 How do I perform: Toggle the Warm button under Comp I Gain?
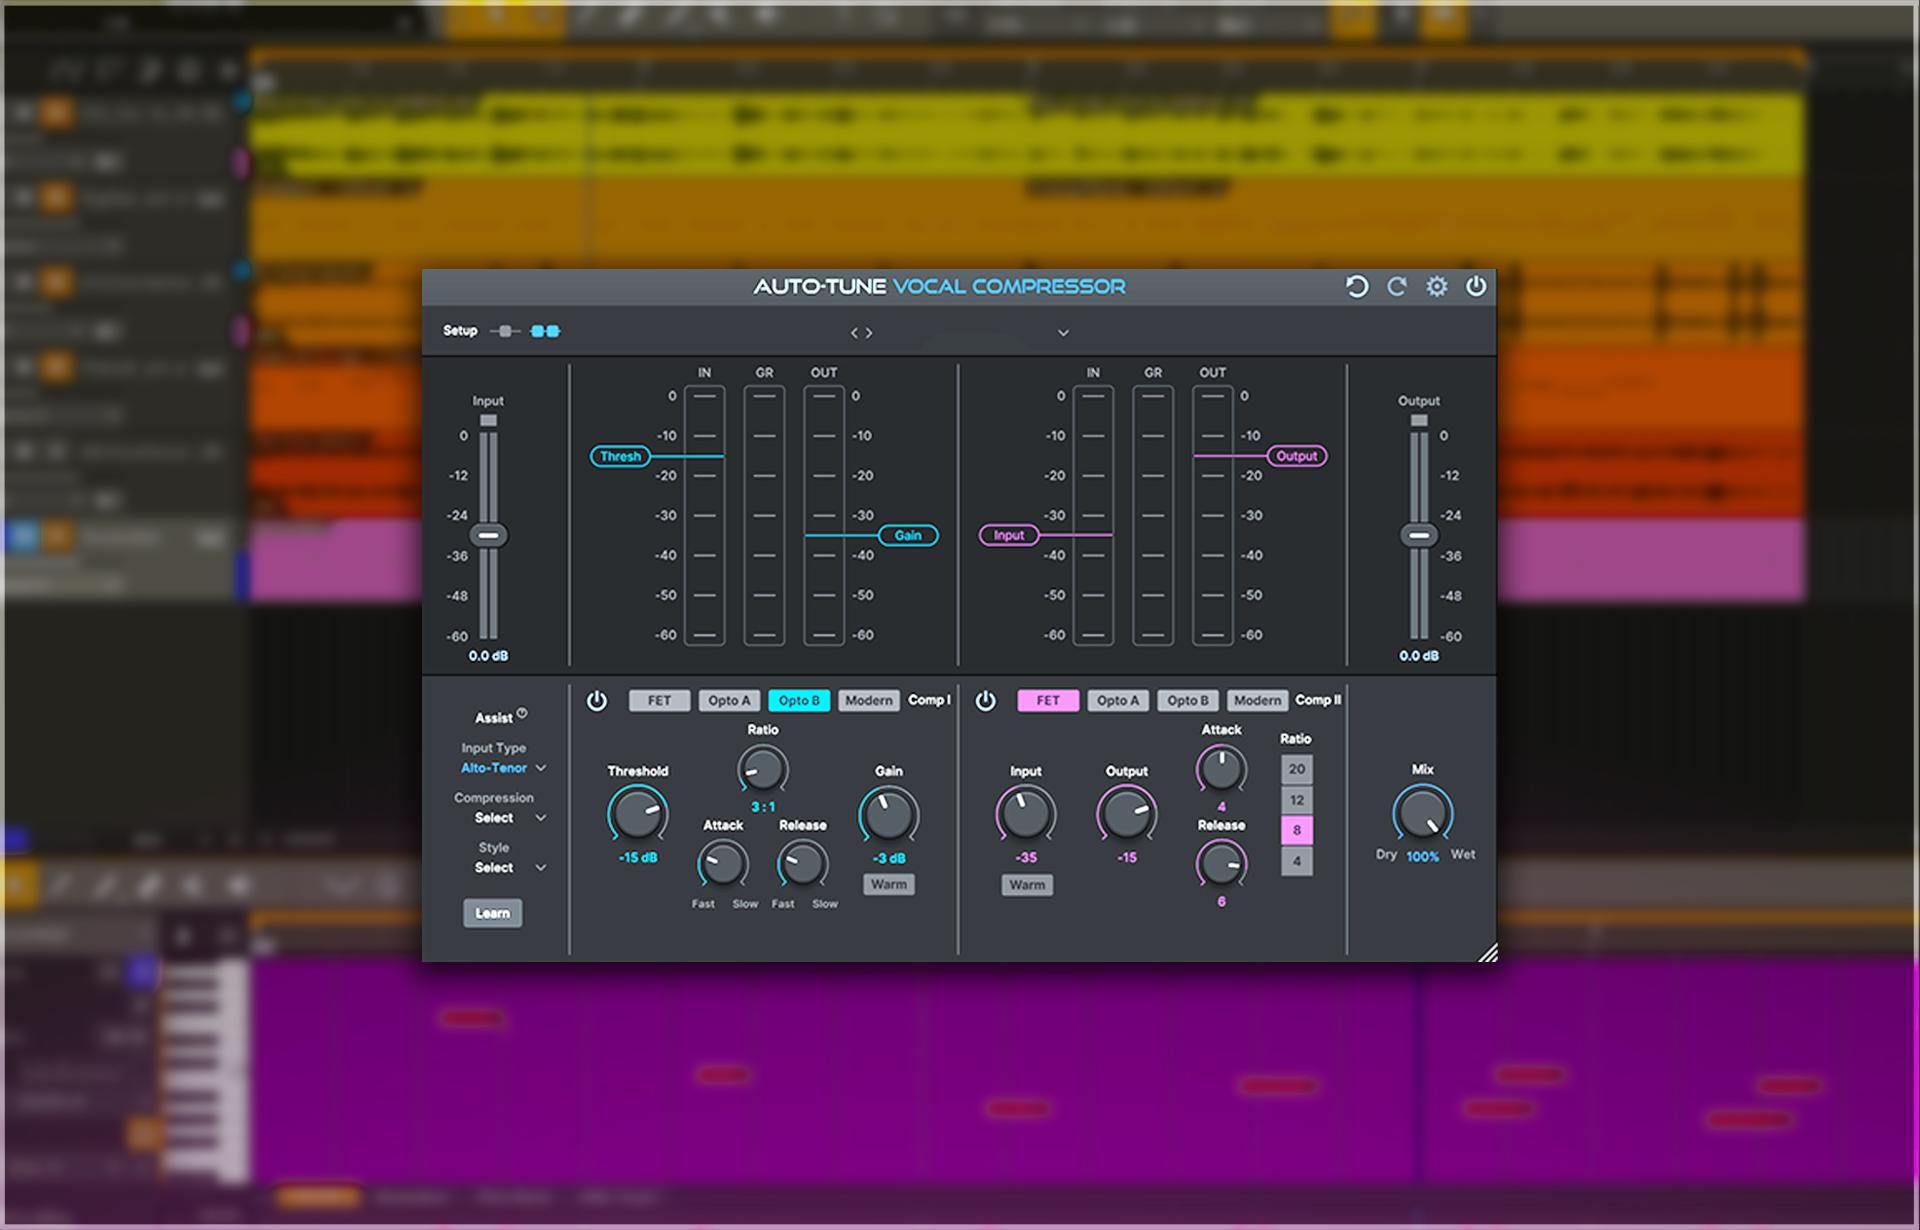point(889,885)
